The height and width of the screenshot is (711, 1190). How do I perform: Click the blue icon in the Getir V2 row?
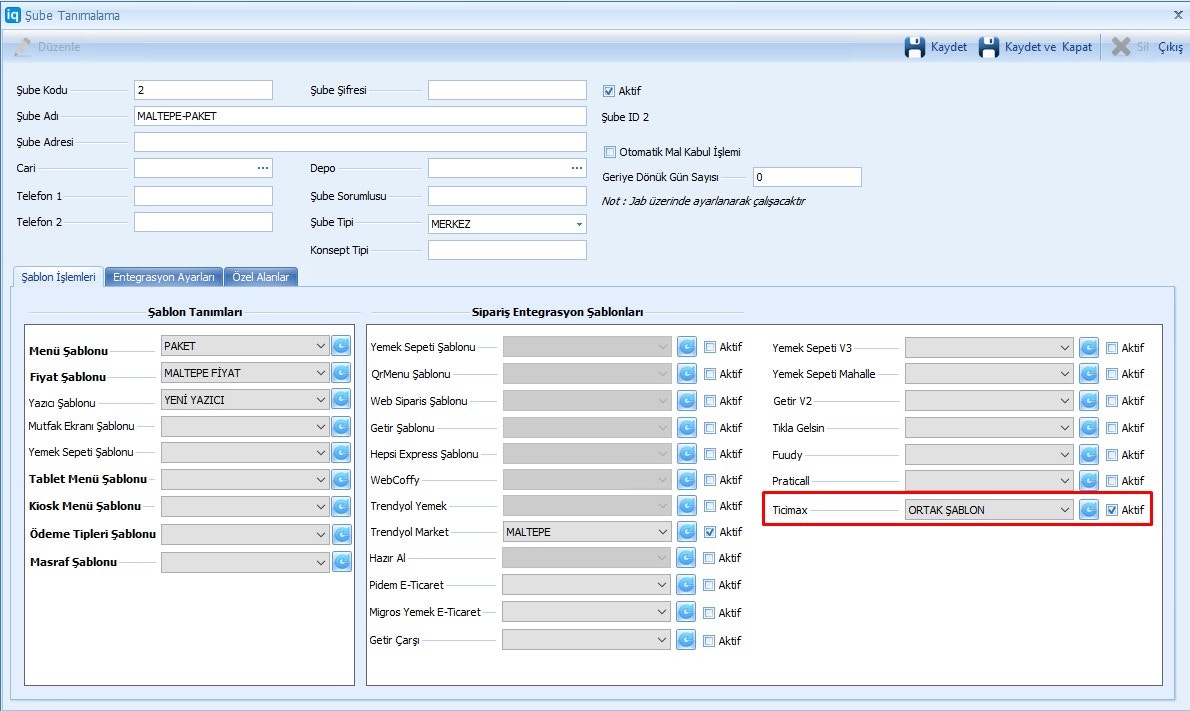[x=1089, y=401]
